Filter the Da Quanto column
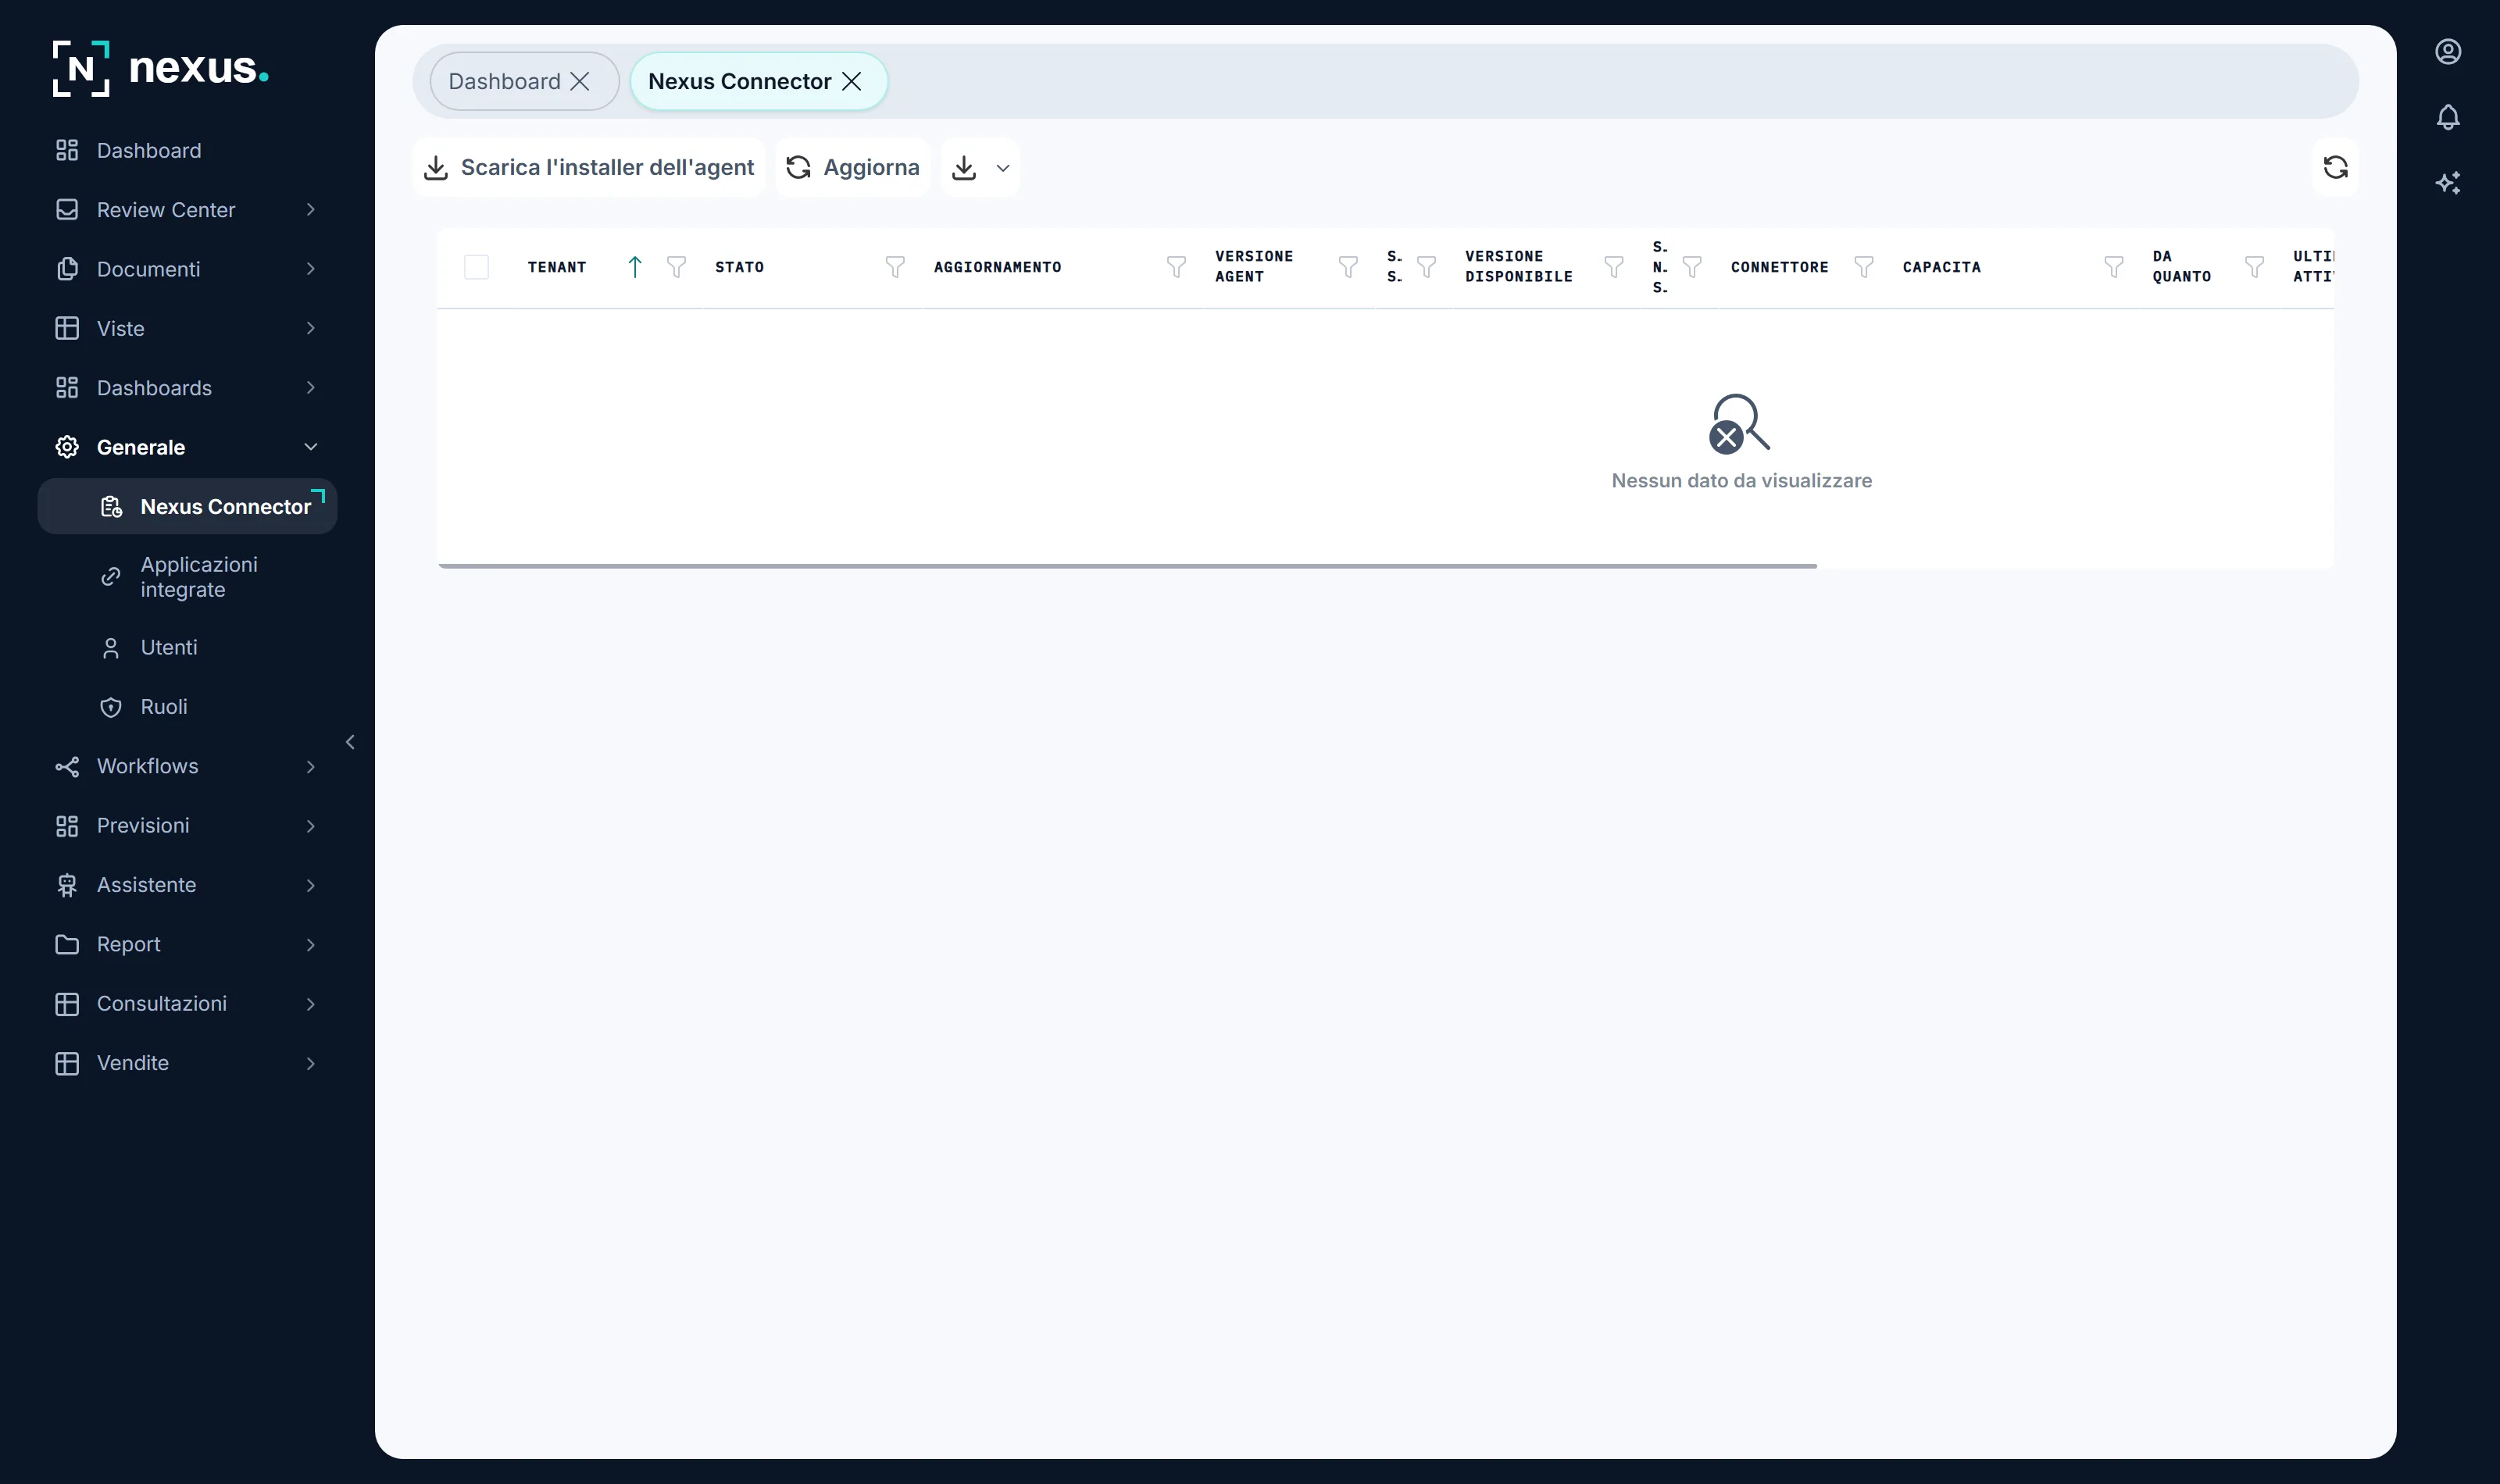Screen dimensions: 2500x1484 2254,267
